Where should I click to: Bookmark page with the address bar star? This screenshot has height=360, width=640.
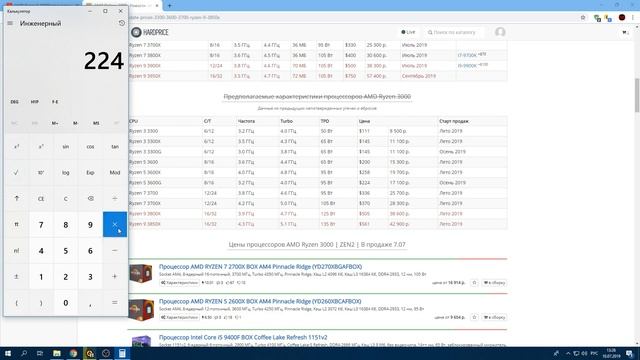tap(583, 18)
